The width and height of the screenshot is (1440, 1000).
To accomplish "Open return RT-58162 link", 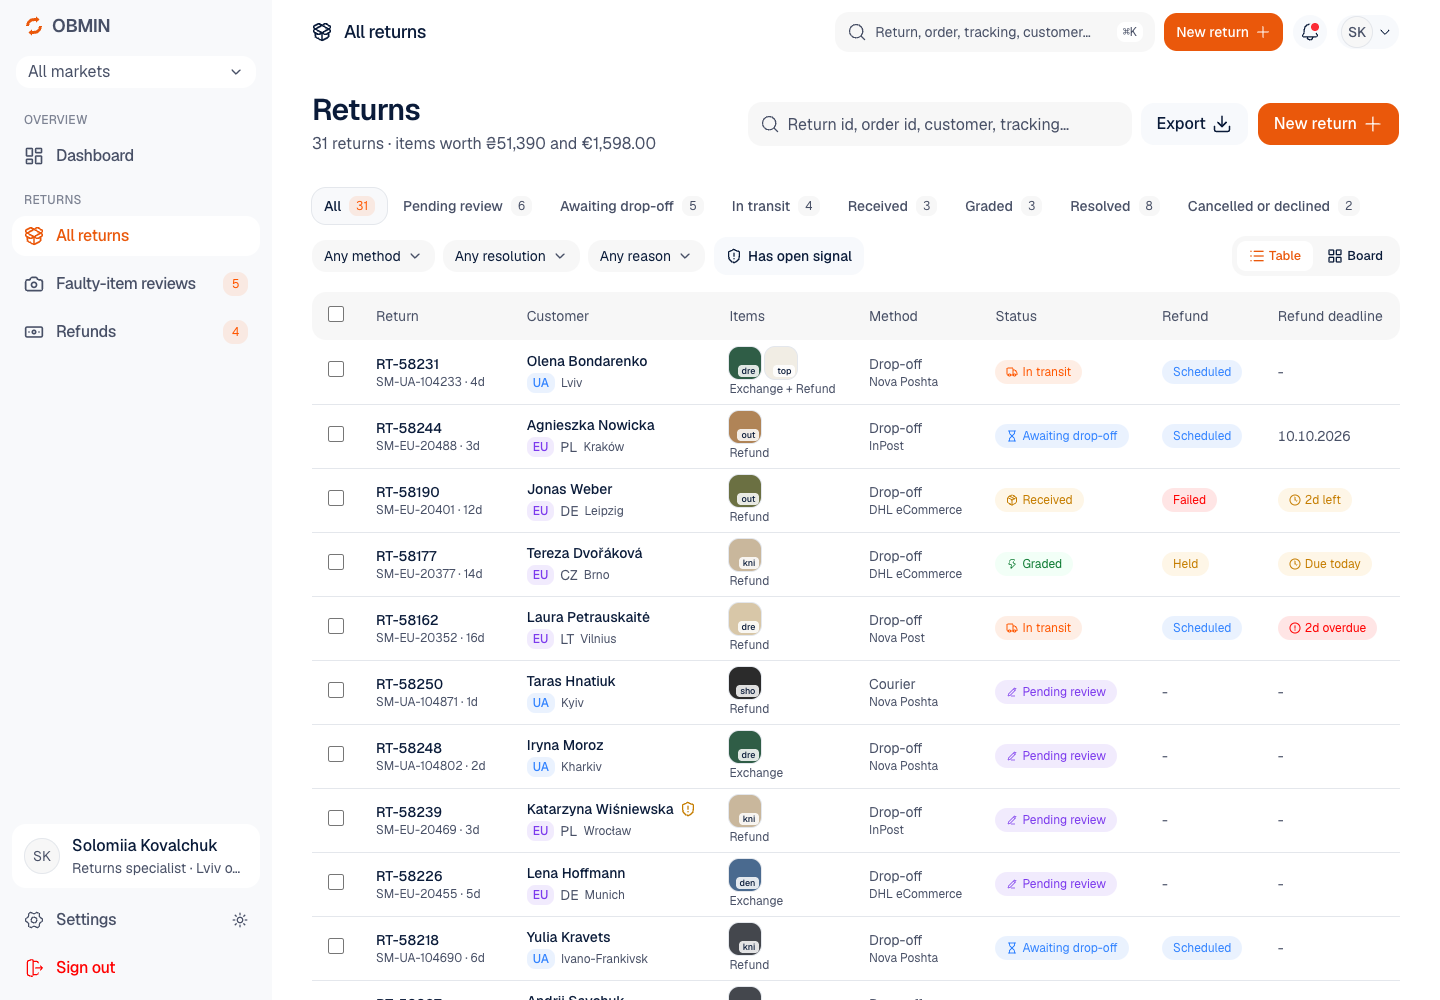I will click(x=407, y=620).
